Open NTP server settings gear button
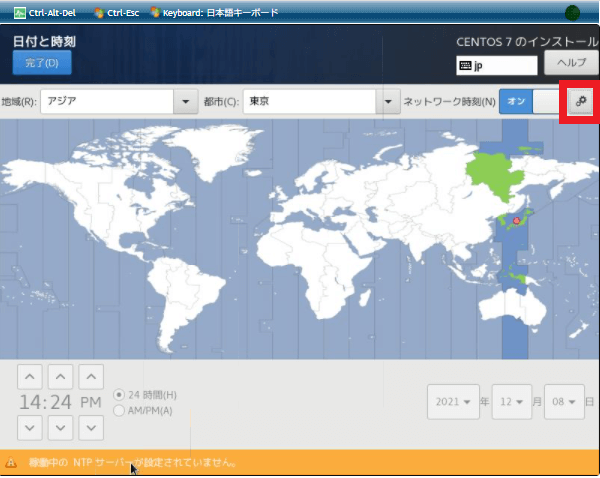Screen dimensions: 600x478 (x=580, y=101)
